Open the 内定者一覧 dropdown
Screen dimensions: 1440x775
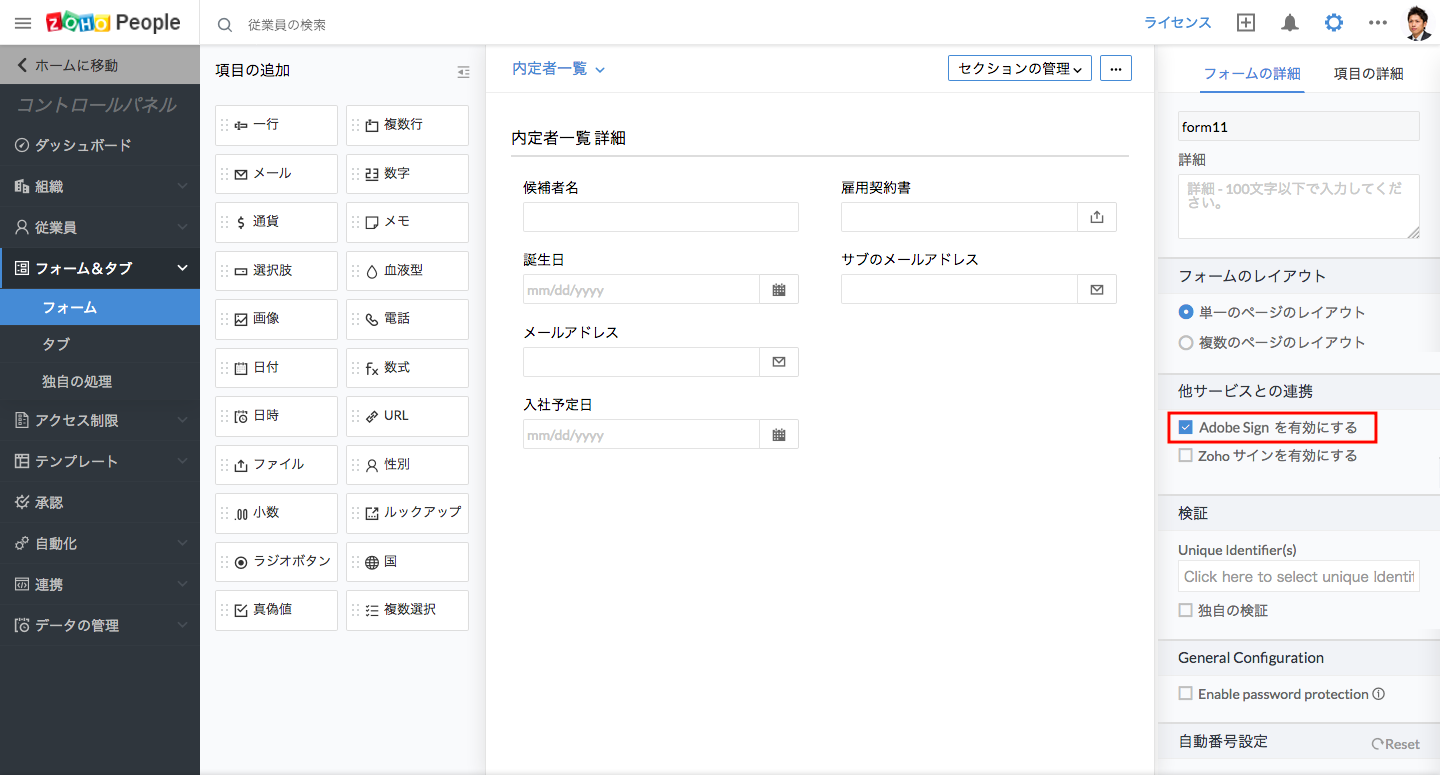click(559, 69)
